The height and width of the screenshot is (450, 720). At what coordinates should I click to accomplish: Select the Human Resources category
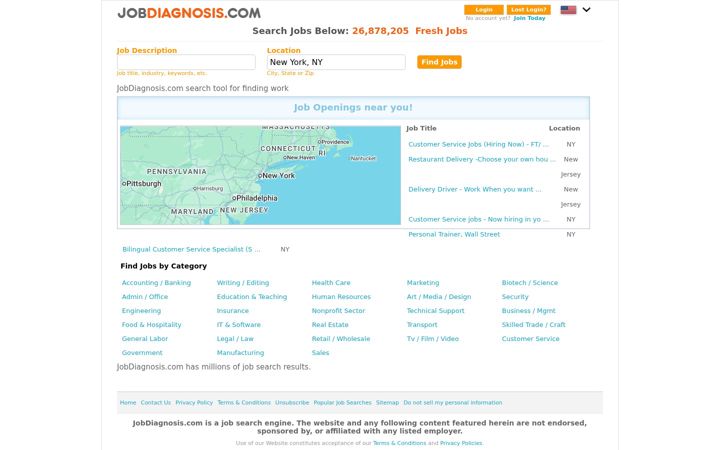click(x=341, y=297)
